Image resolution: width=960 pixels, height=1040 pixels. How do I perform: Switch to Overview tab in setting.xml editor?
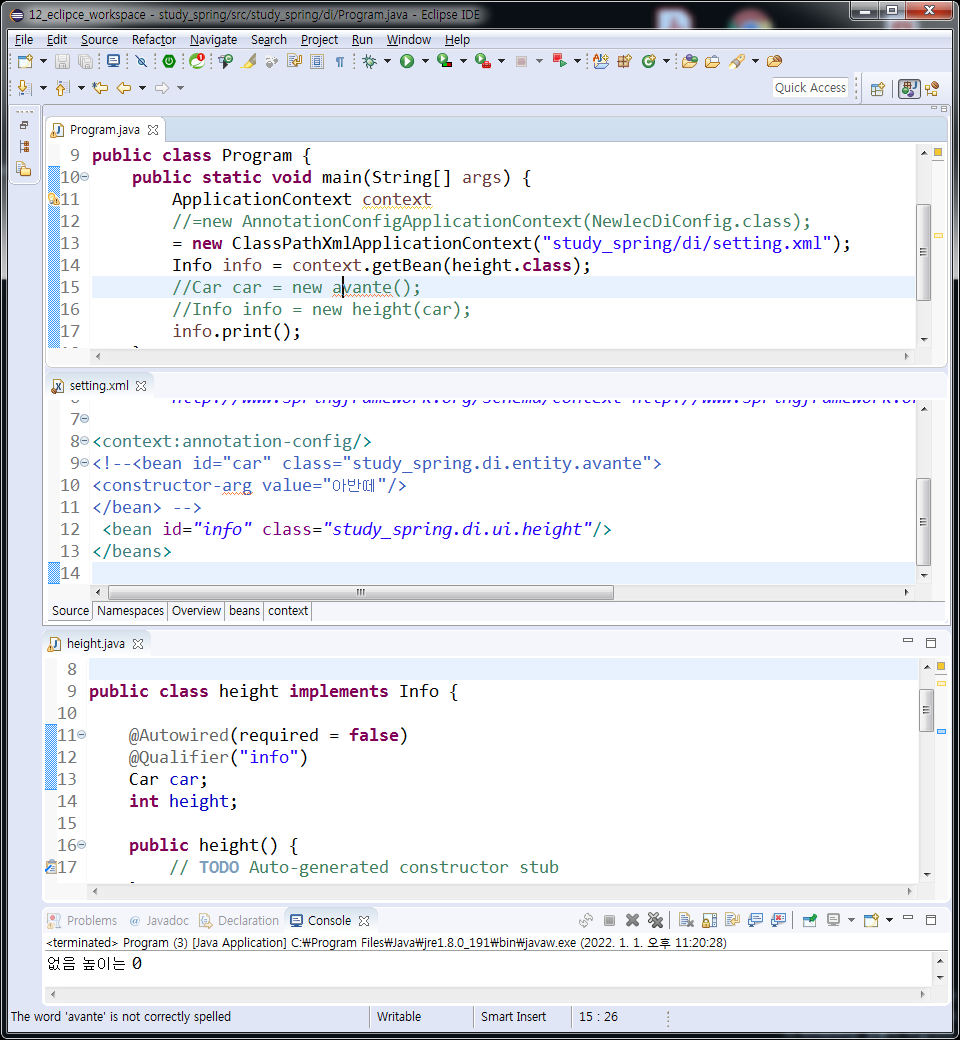tap(196, 611)
